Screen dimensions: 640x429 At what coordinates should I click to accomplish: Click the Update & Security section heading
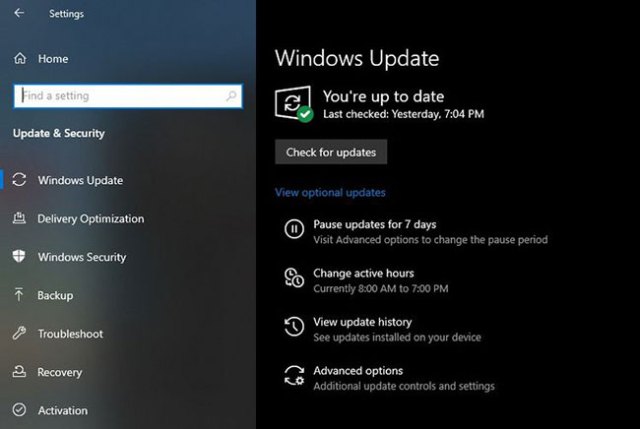59,133
